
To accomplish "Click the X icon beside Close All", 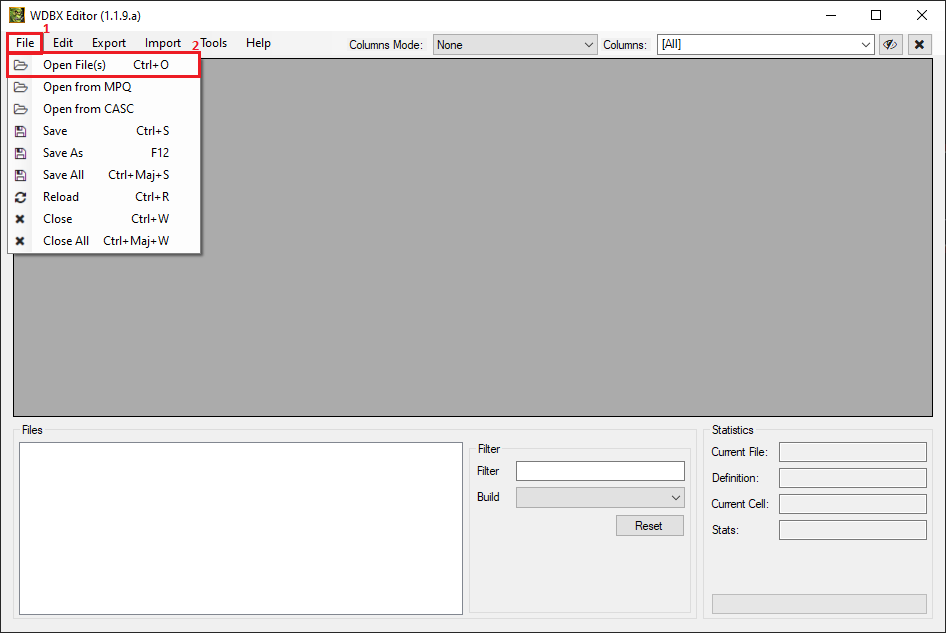I will [20, 241].
